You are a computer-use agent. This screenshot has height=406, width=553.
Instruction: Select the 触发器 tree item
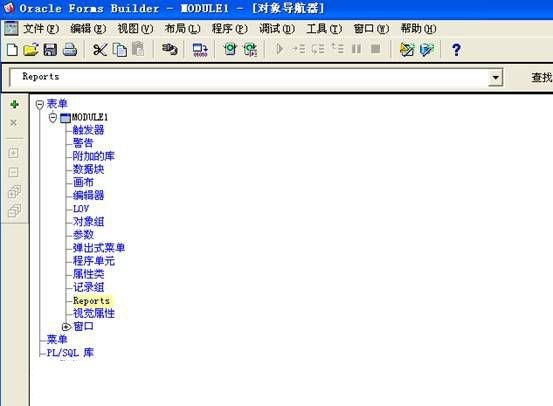[x=89, y=130]
